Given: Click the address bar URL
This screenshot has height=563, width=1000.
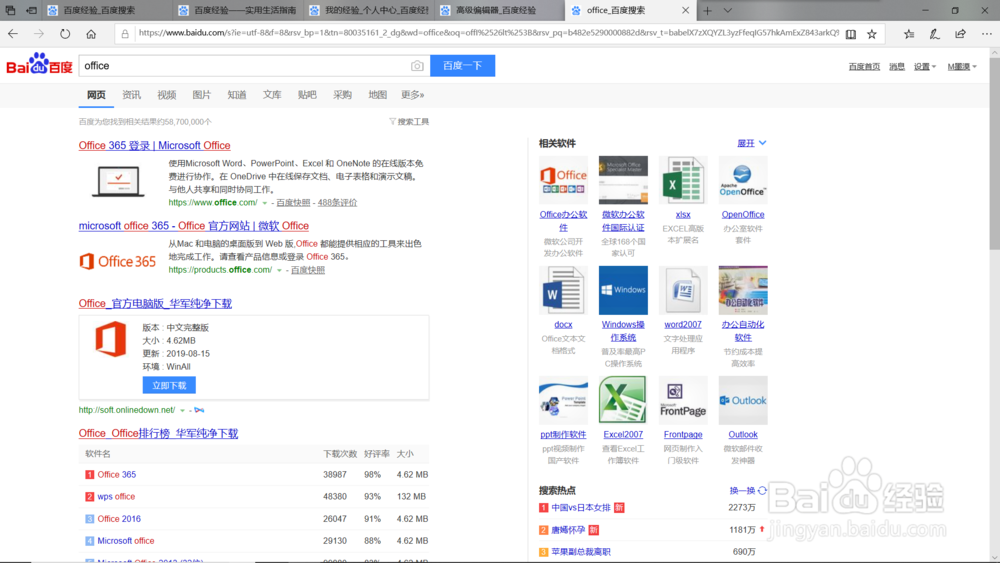Looking at the screenshot, I should [x=488, y=33].
